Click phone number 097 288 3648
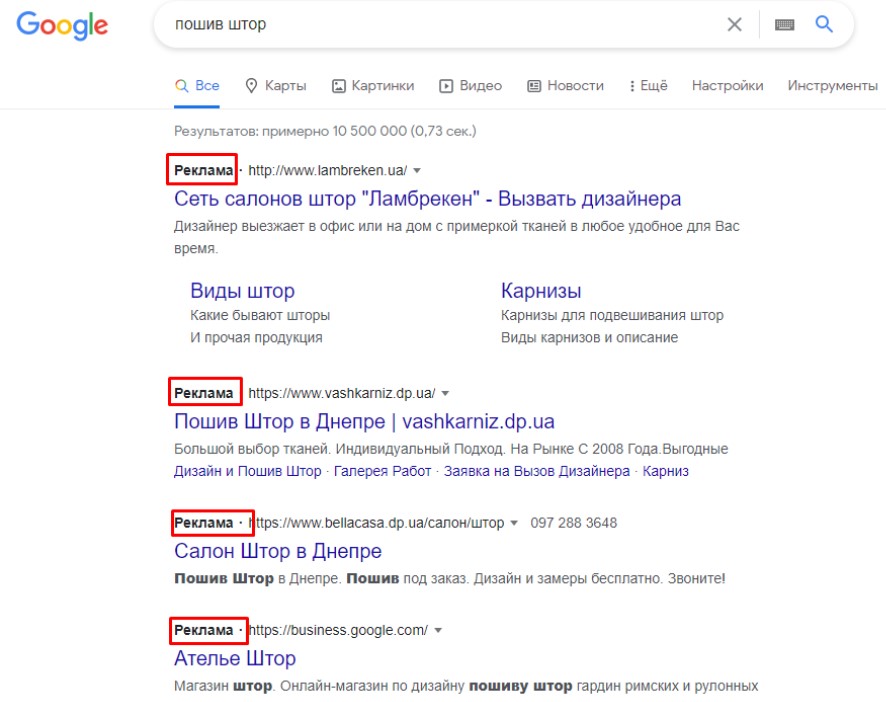This screenshot has height=702, width=886. click(574, 523)
